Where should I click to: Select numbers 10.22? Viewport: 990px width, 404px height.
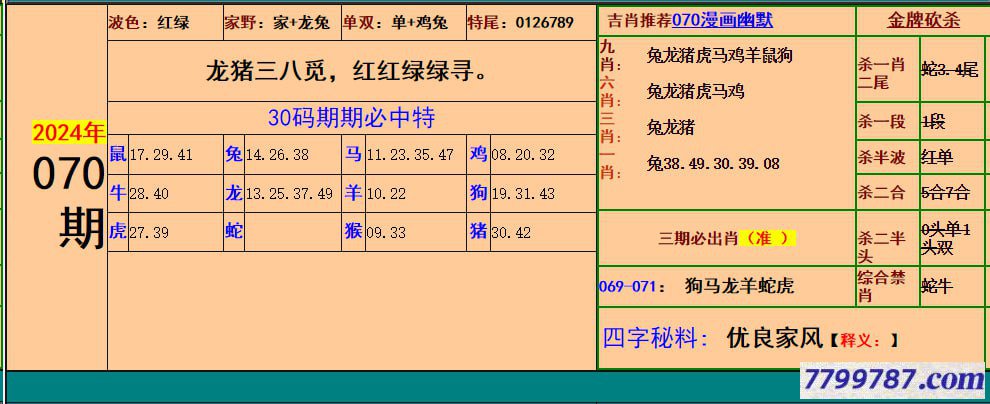coord(386,194)
